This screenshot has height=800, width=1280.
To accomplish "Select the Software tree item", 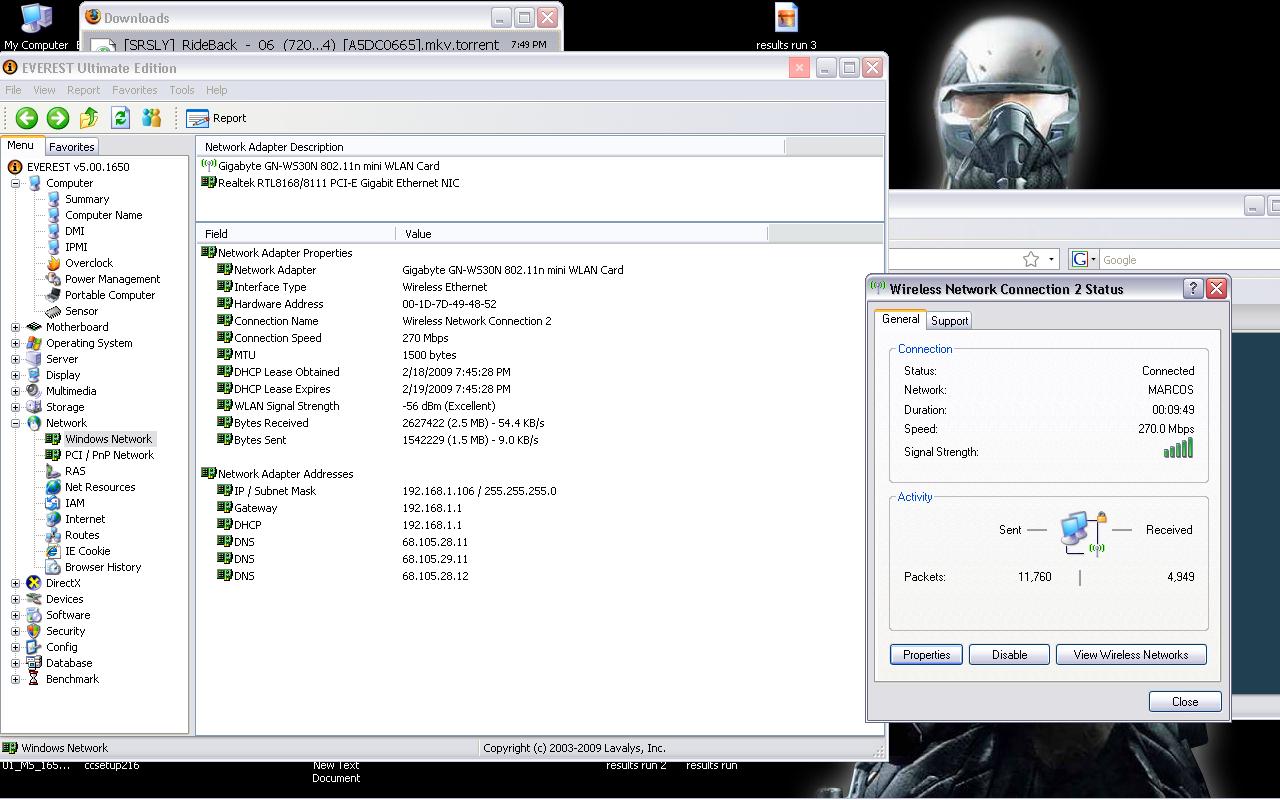I will click(x=68, y=615).
